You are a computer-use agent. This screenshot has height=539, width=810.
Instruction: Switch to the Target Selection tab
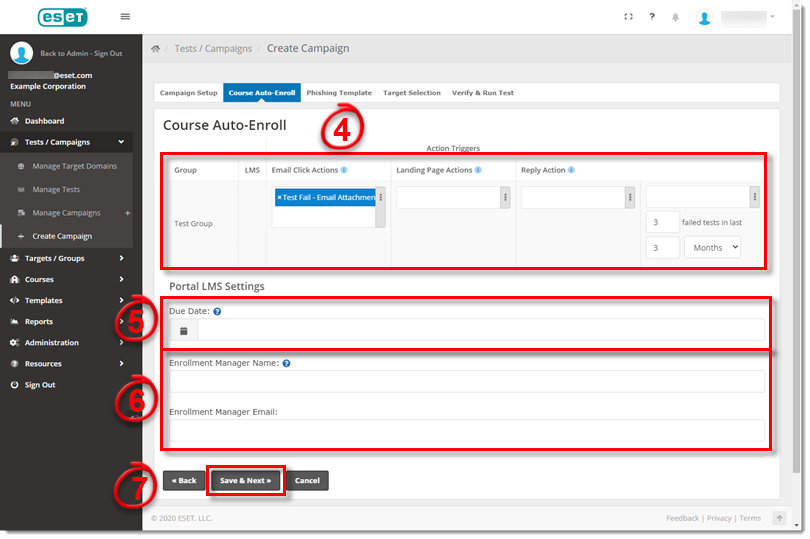click(x=411, y=93)
